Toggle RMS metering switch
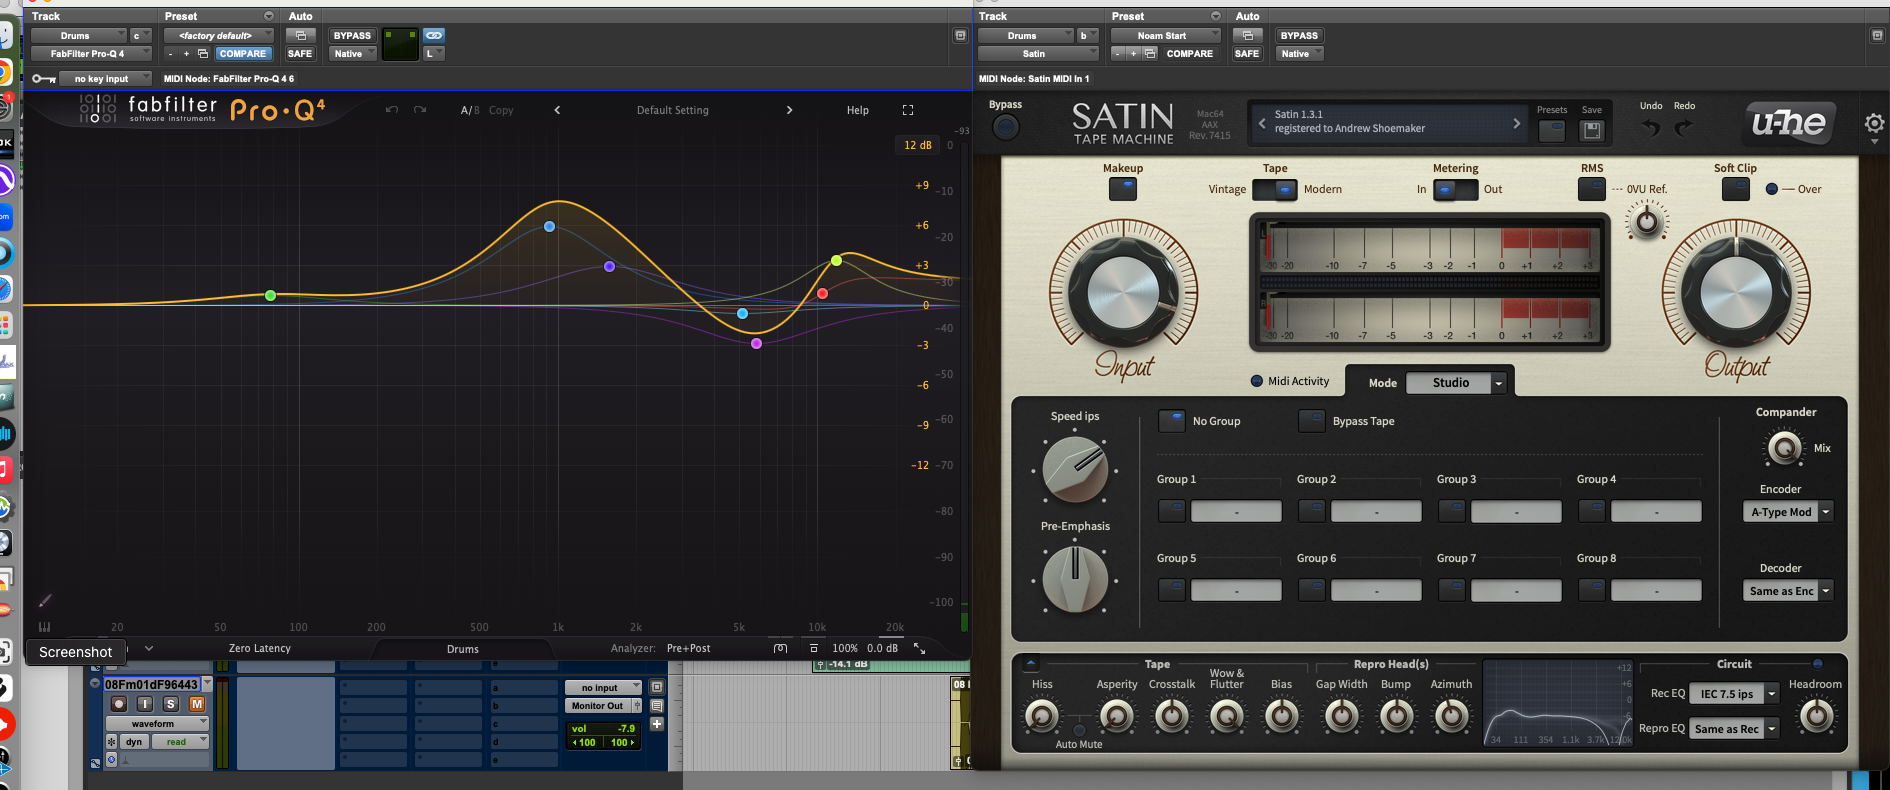 pyautogui.click(x=1592, y=189)
